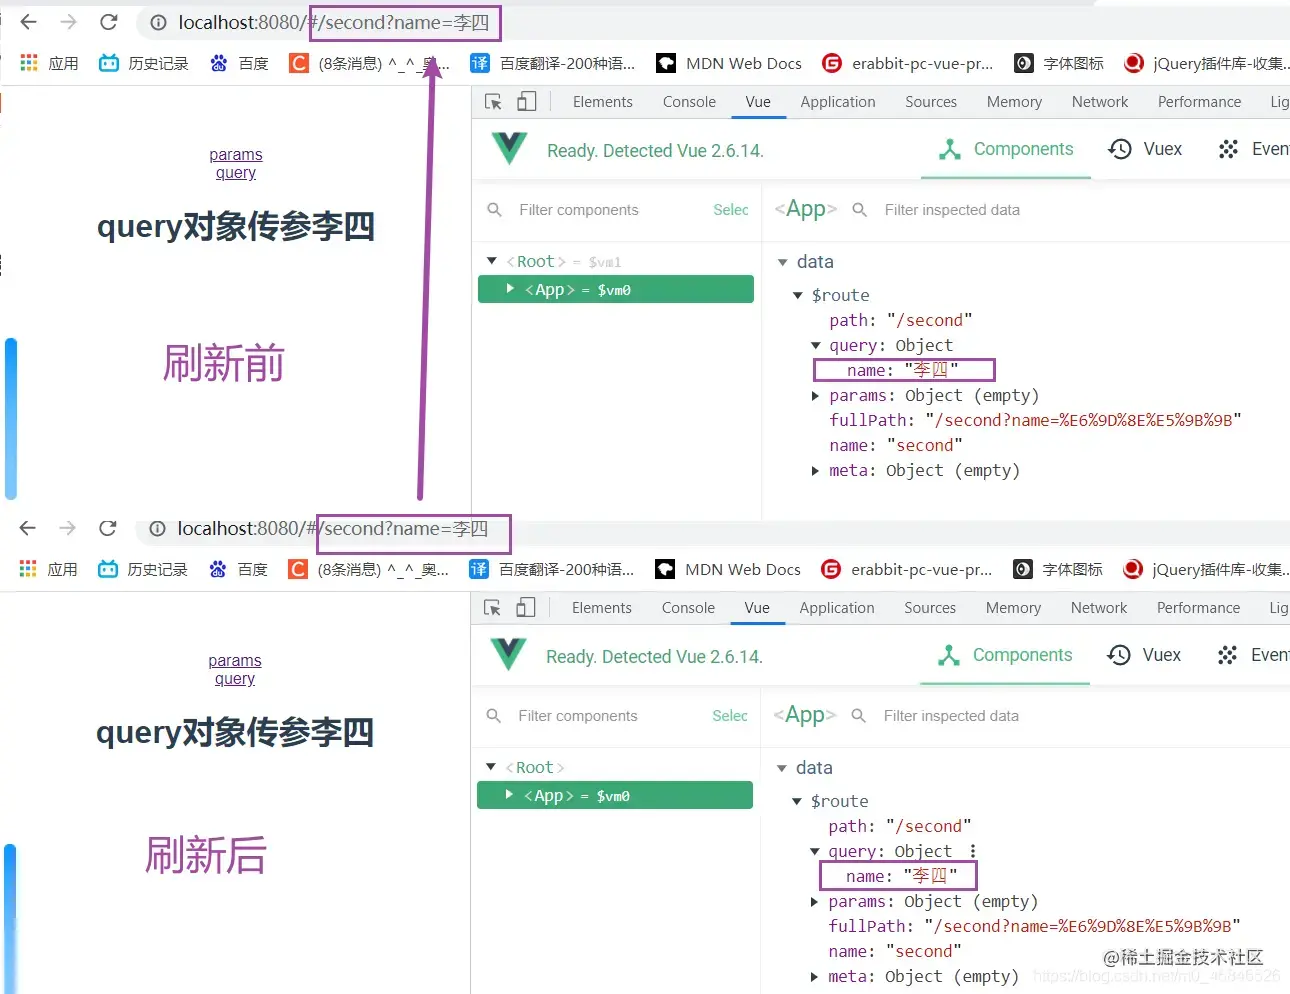
Task: Open Vuex panel in upper Vue devtools
Action: pyautogui.click(x=1146, y=149)
